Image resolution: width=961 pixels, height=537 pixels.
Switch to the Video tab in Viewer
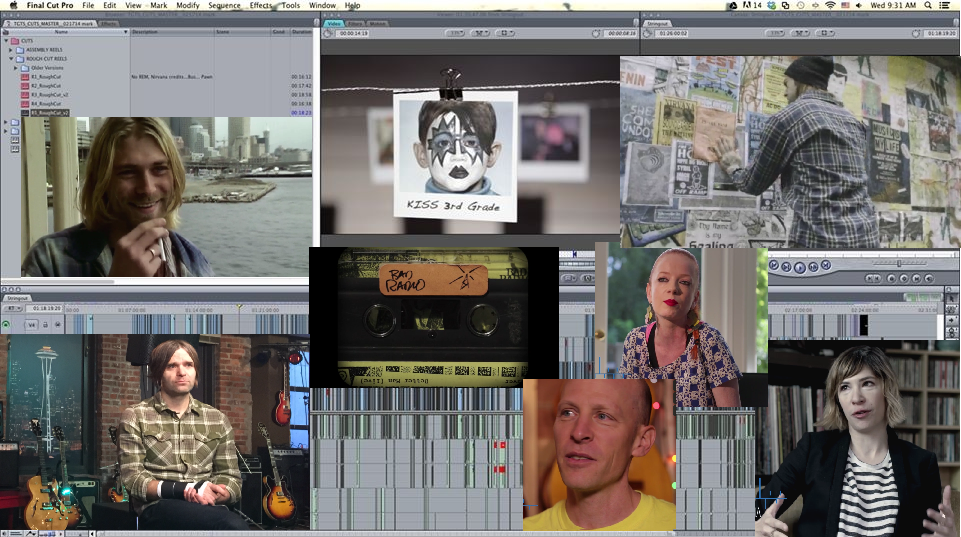tap(334, 23)
